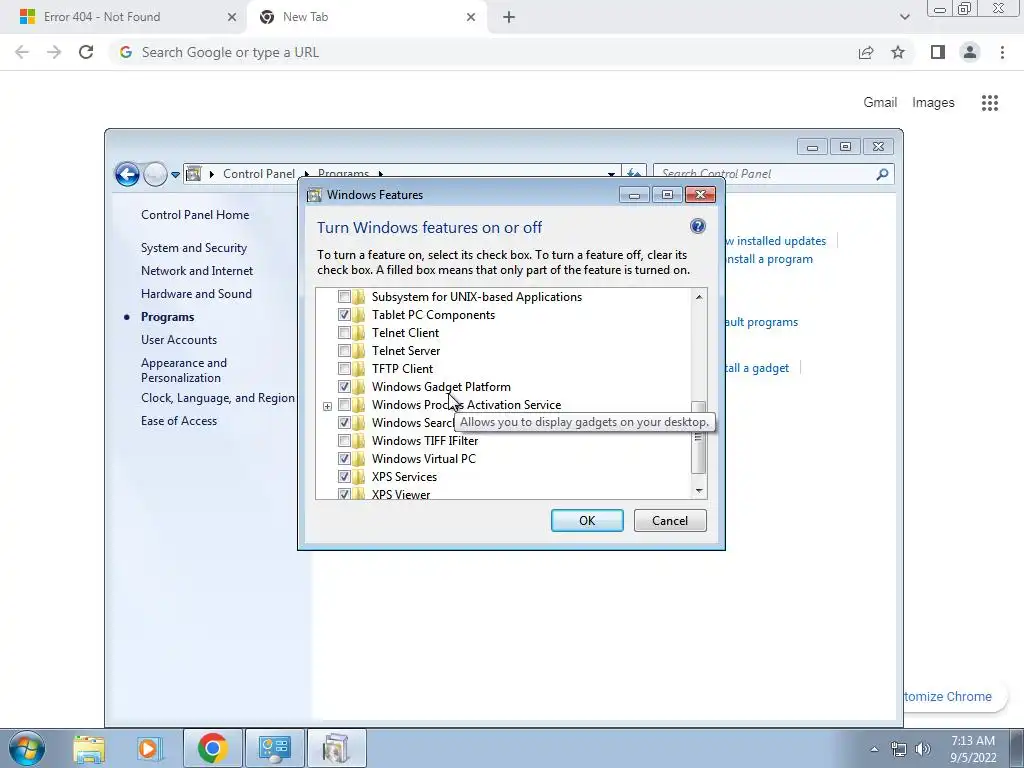Image resolution: width=1024 pixels, height=768 pixels.
Task: Expand the Windows Process Activation Service node
Action: [x=327, y=406]
